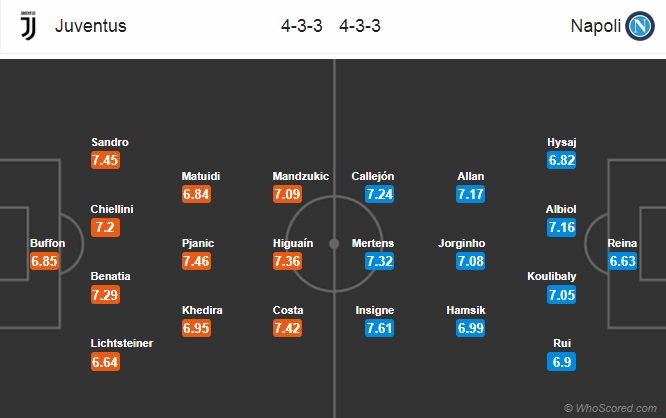Click Rui's 6.9 rating badge
This screenshot has height=418, width=666.
(x=562, y=362)
